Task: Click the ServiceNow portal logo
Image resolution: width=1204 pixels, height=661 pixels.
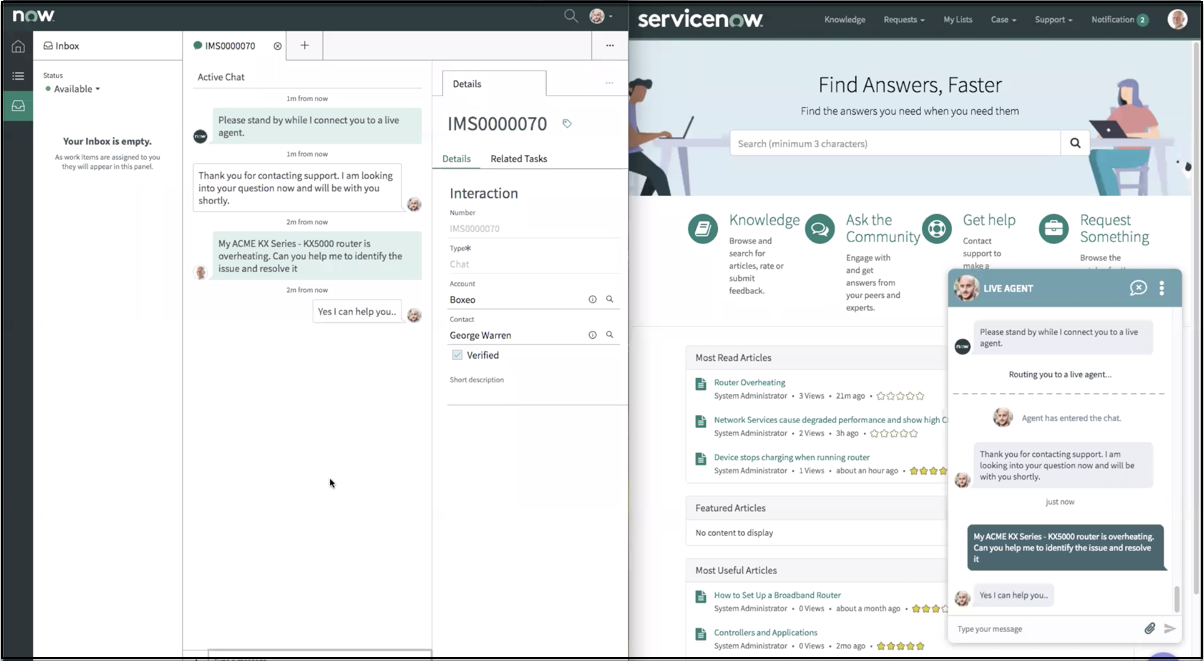Action: pyautogui.click(x=700, y=19)
